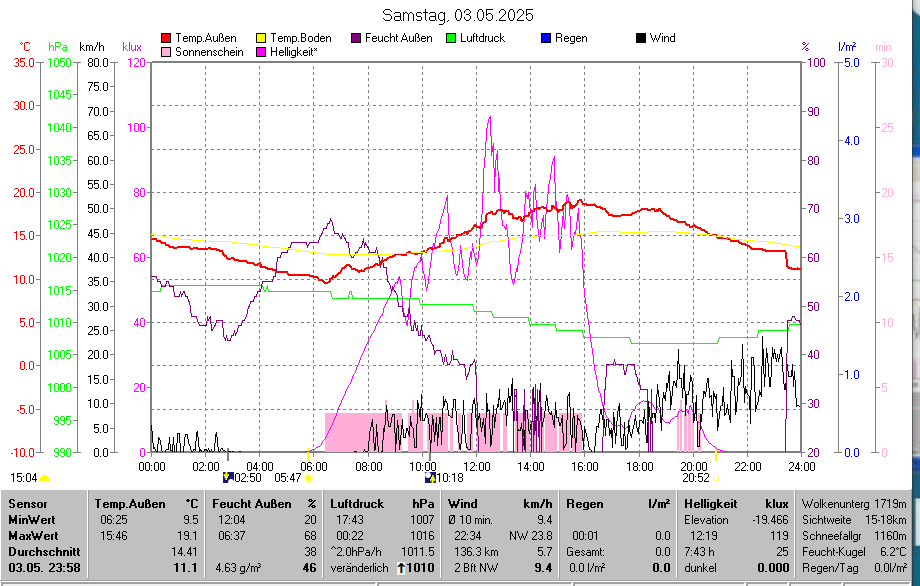The width and height of the screenshot is (920, 586).
Task: Click the yellow sunset marker on the time axis
Action: click(715, 455)
